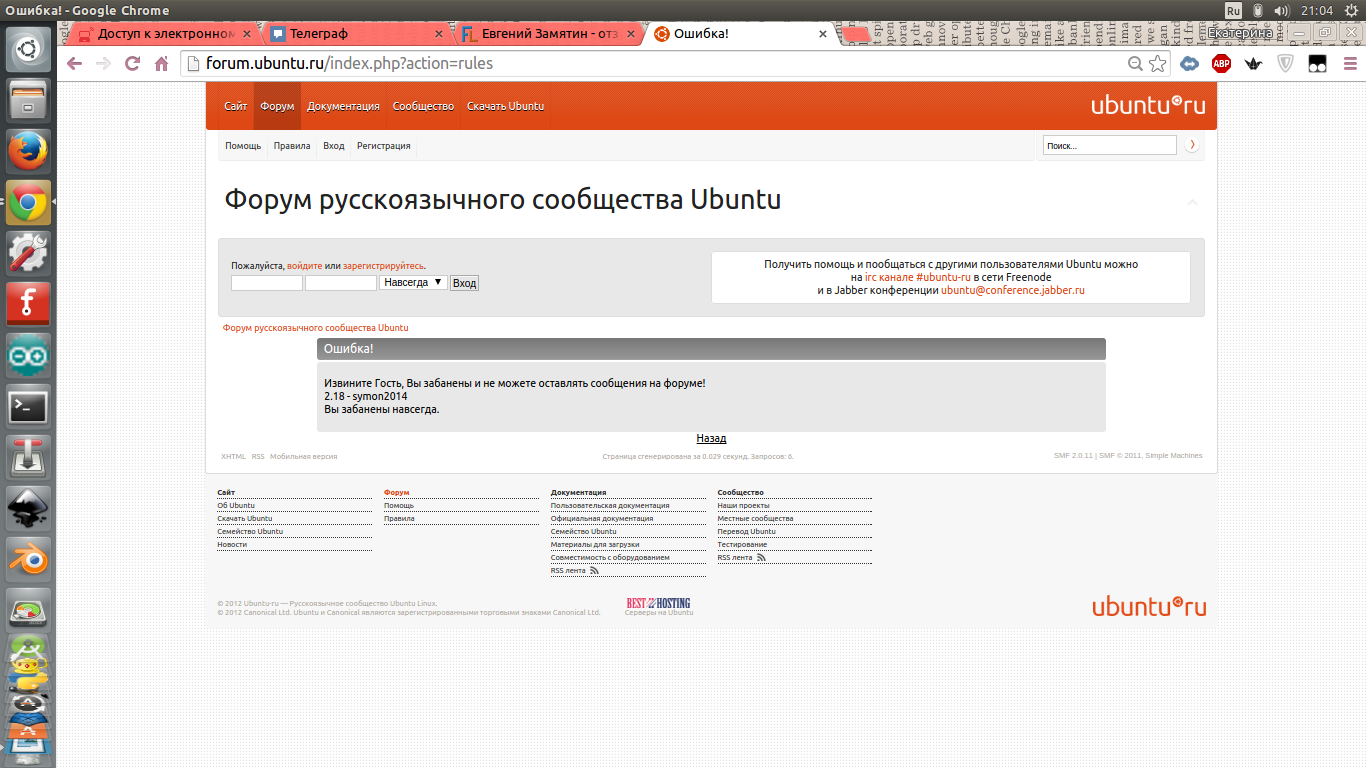Open the Документация menu in navigation bar
This screenshot has height=768, width=1366.
pos(343,106)
